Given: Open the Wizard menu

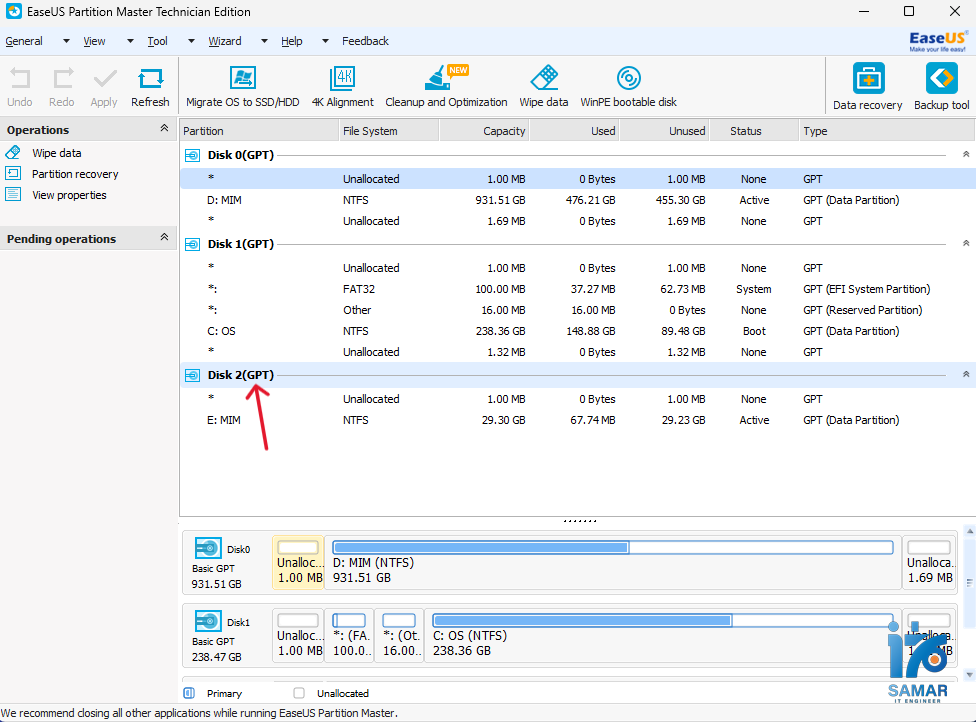Looking at the screenshot, I should click(224, 41).
